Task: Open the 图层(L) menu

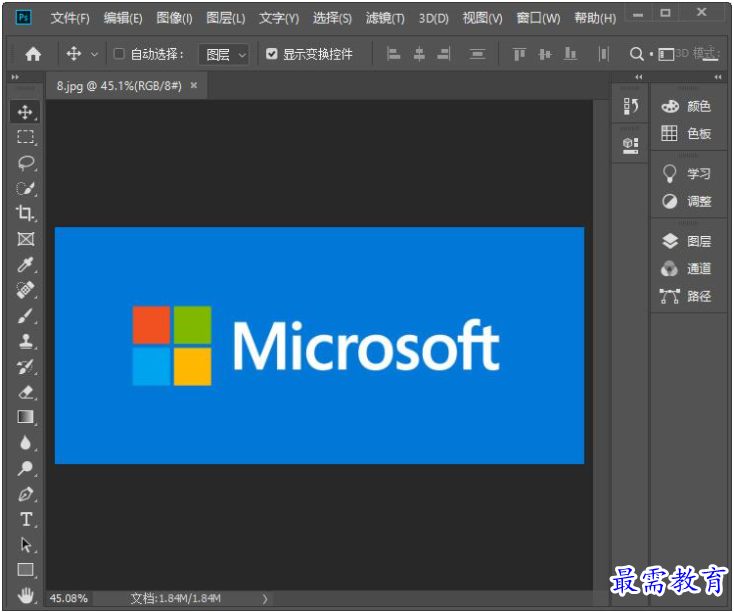Action: [x=226, y=18]
